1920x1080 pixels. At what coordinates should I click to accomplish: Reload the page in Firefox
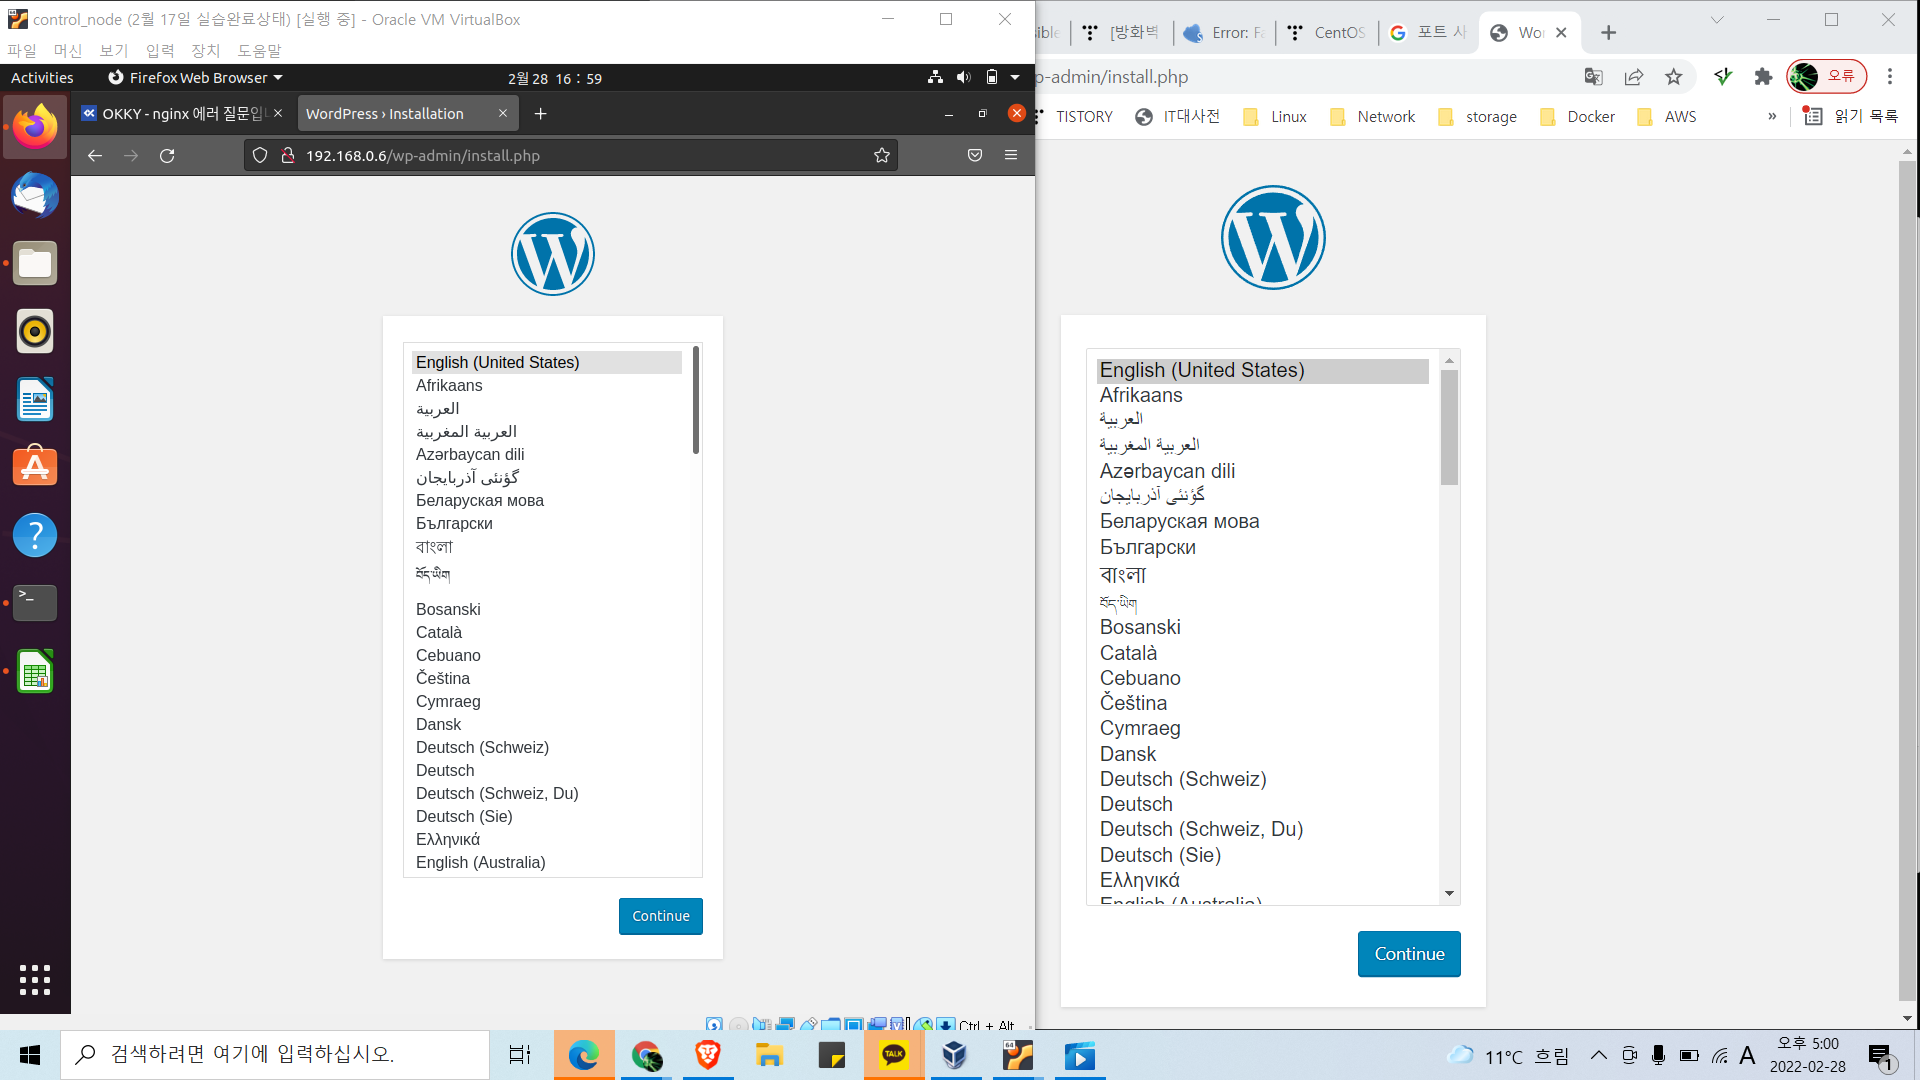click(167, 156)
